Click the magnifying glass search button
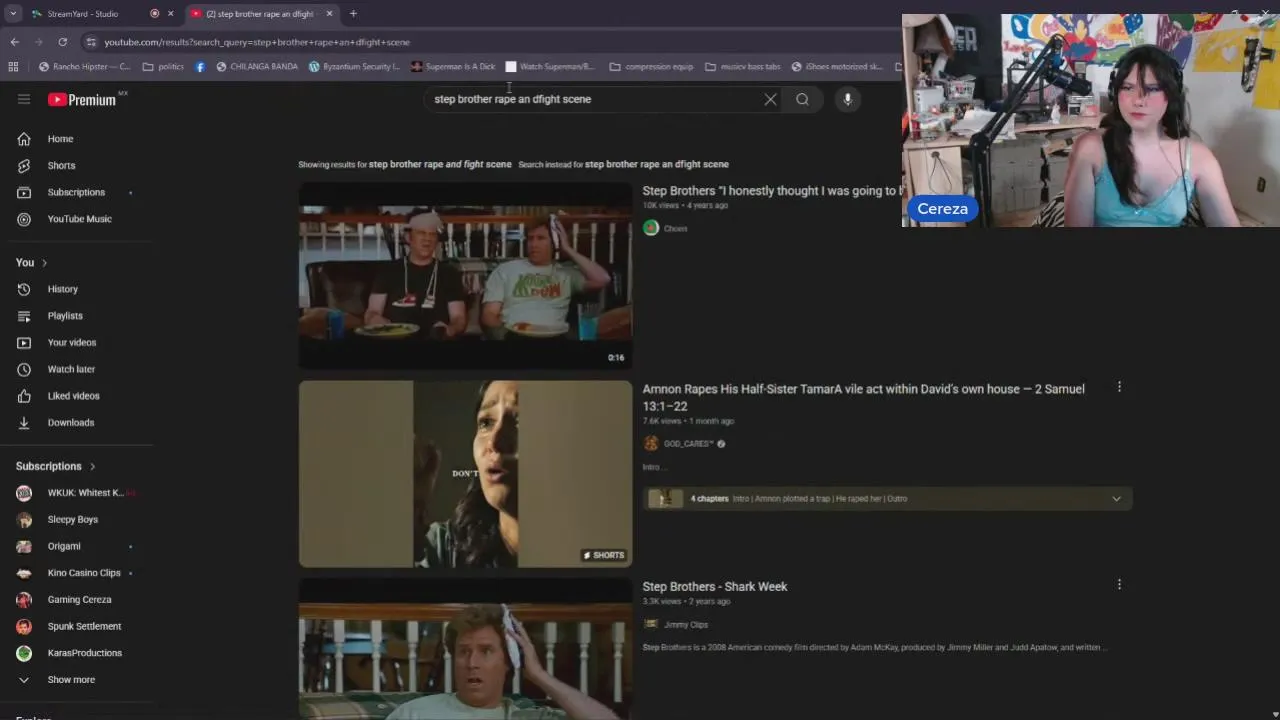 pyautogui.click(x=802, y=99)
